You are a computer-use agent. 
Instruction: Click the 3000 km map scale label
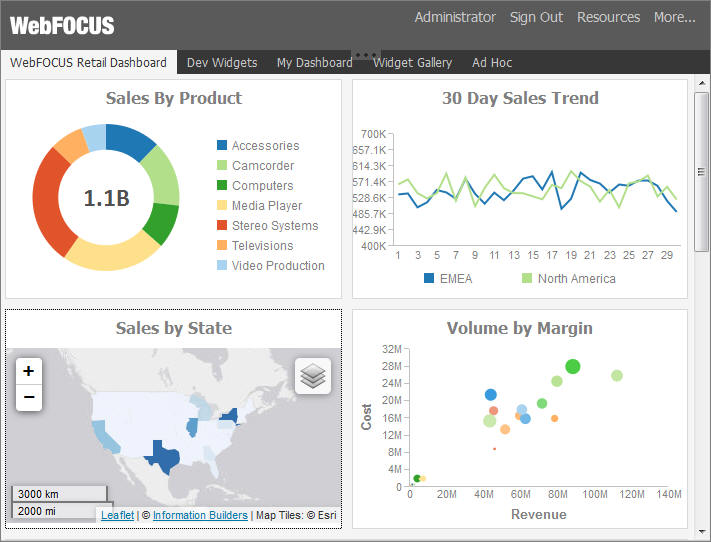click(38, 494)
